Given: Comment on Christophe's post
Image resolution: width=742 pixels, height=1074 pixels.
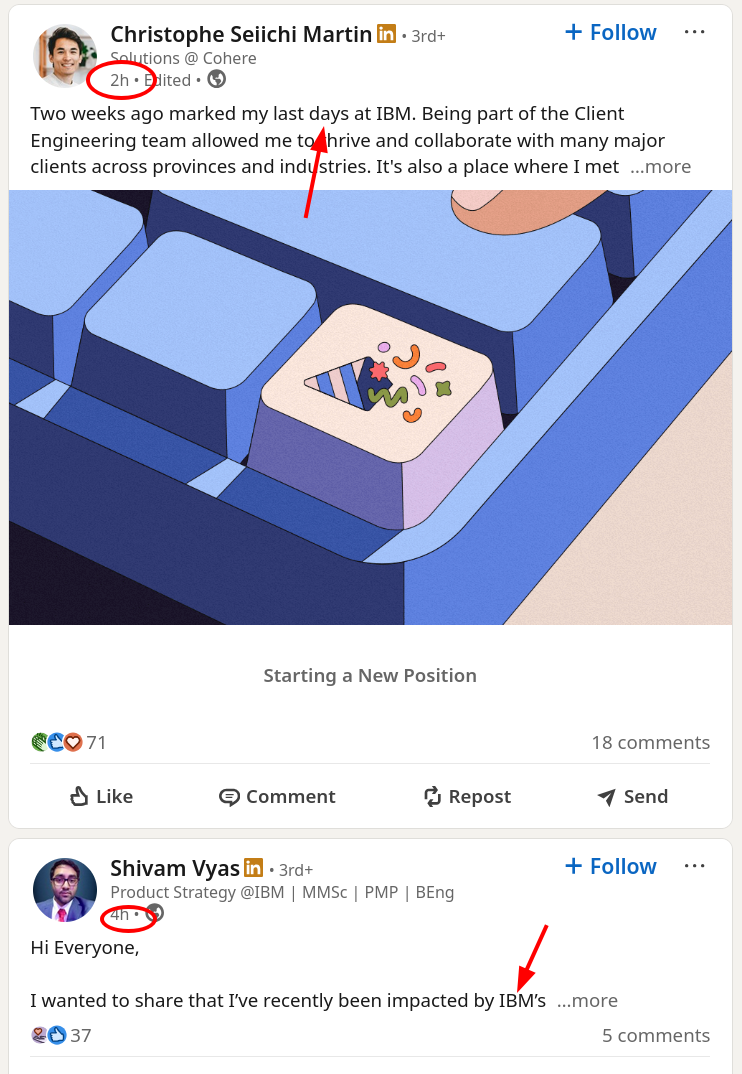Looking at the screenshot, I should [x=277, y=796].
